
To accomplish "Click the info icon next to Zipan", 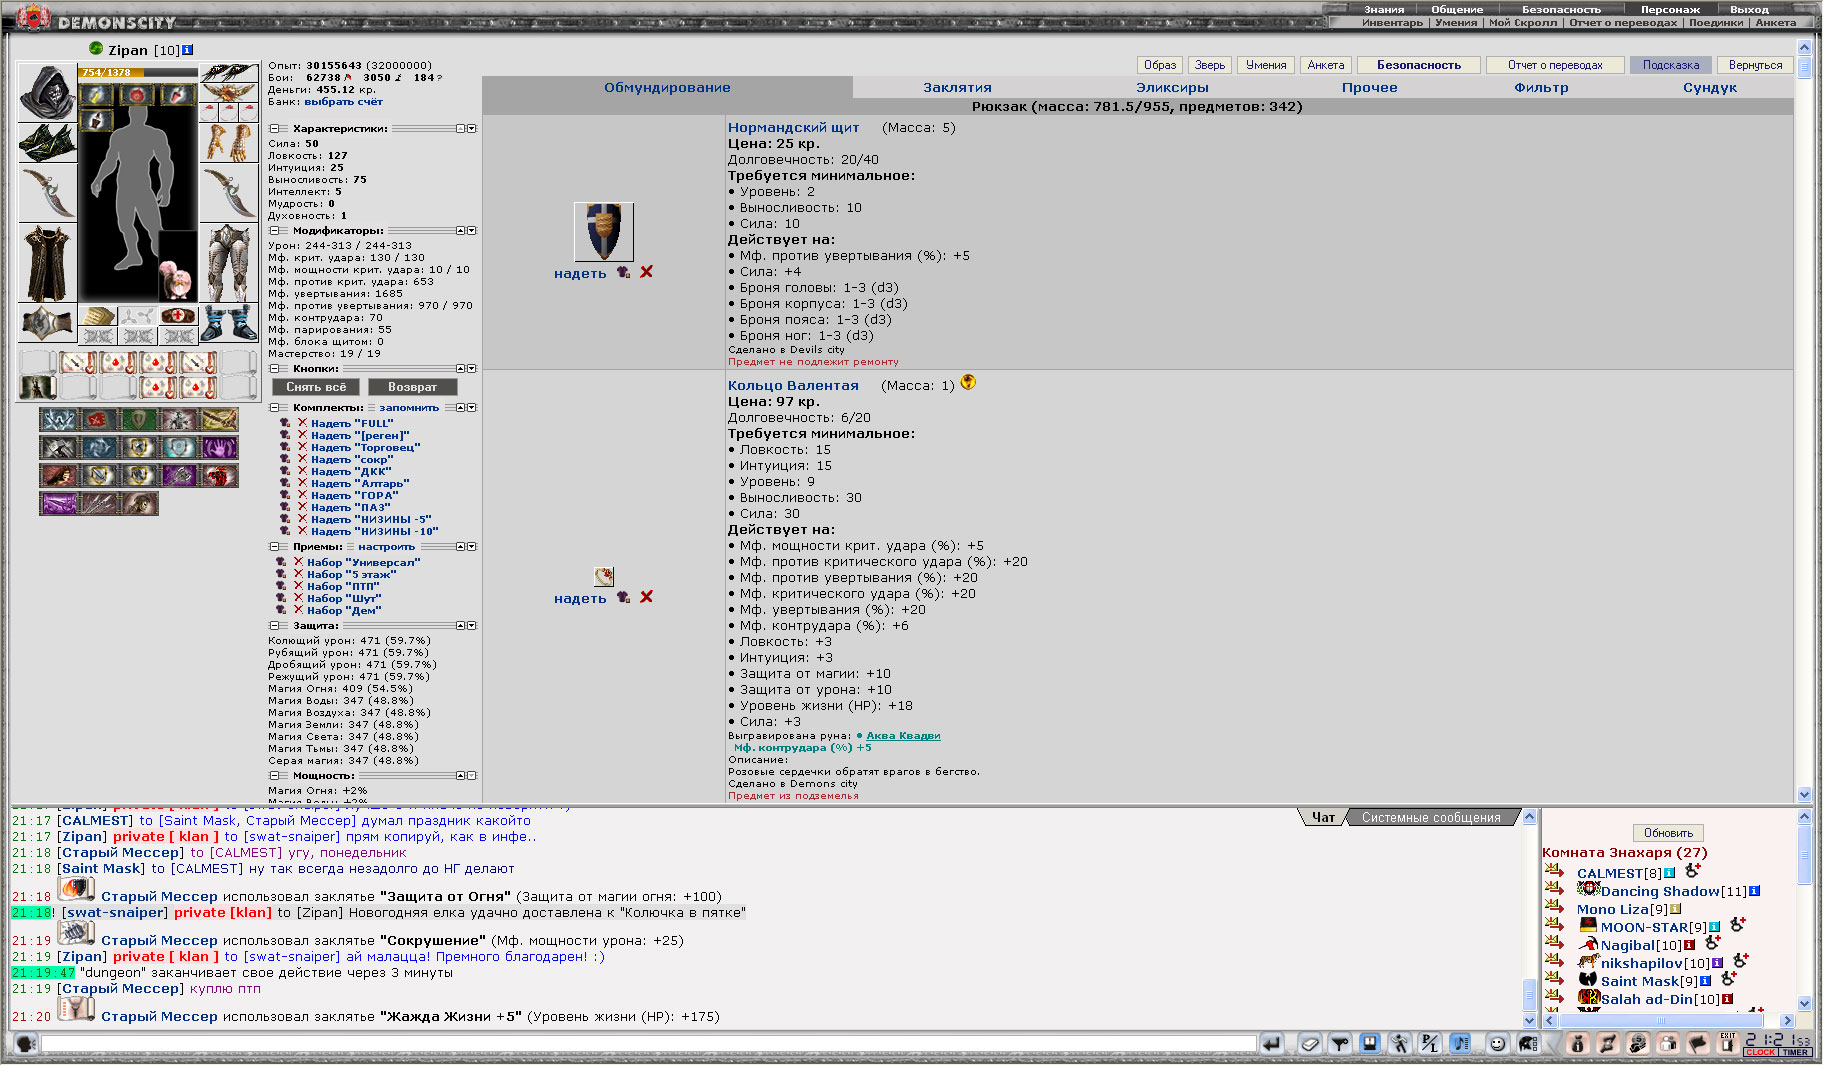I will pos(187,49).
